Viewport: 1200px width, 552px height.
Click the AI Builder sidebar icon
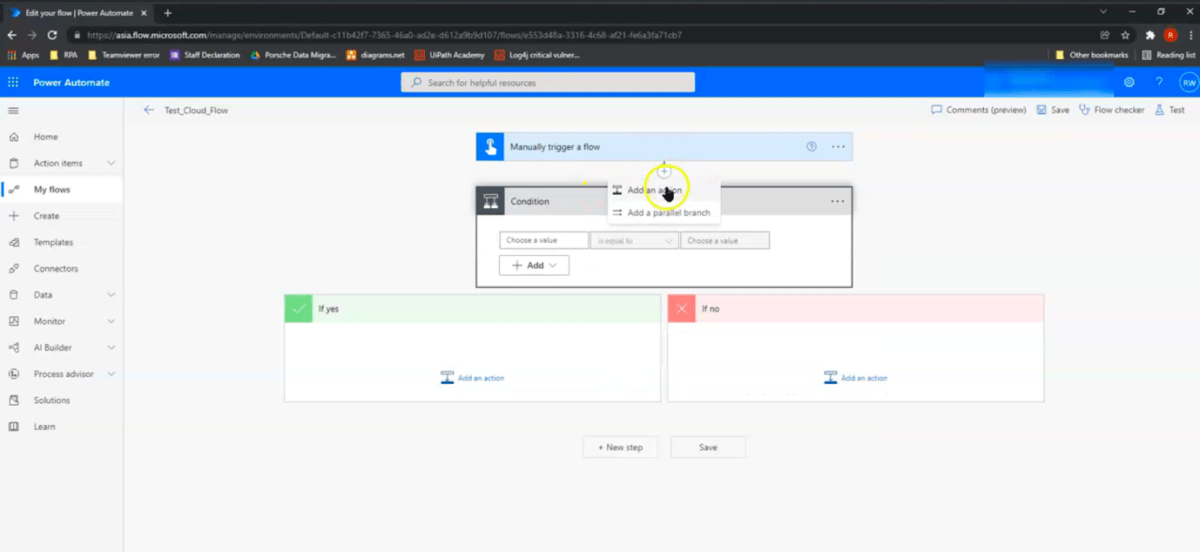13,347
